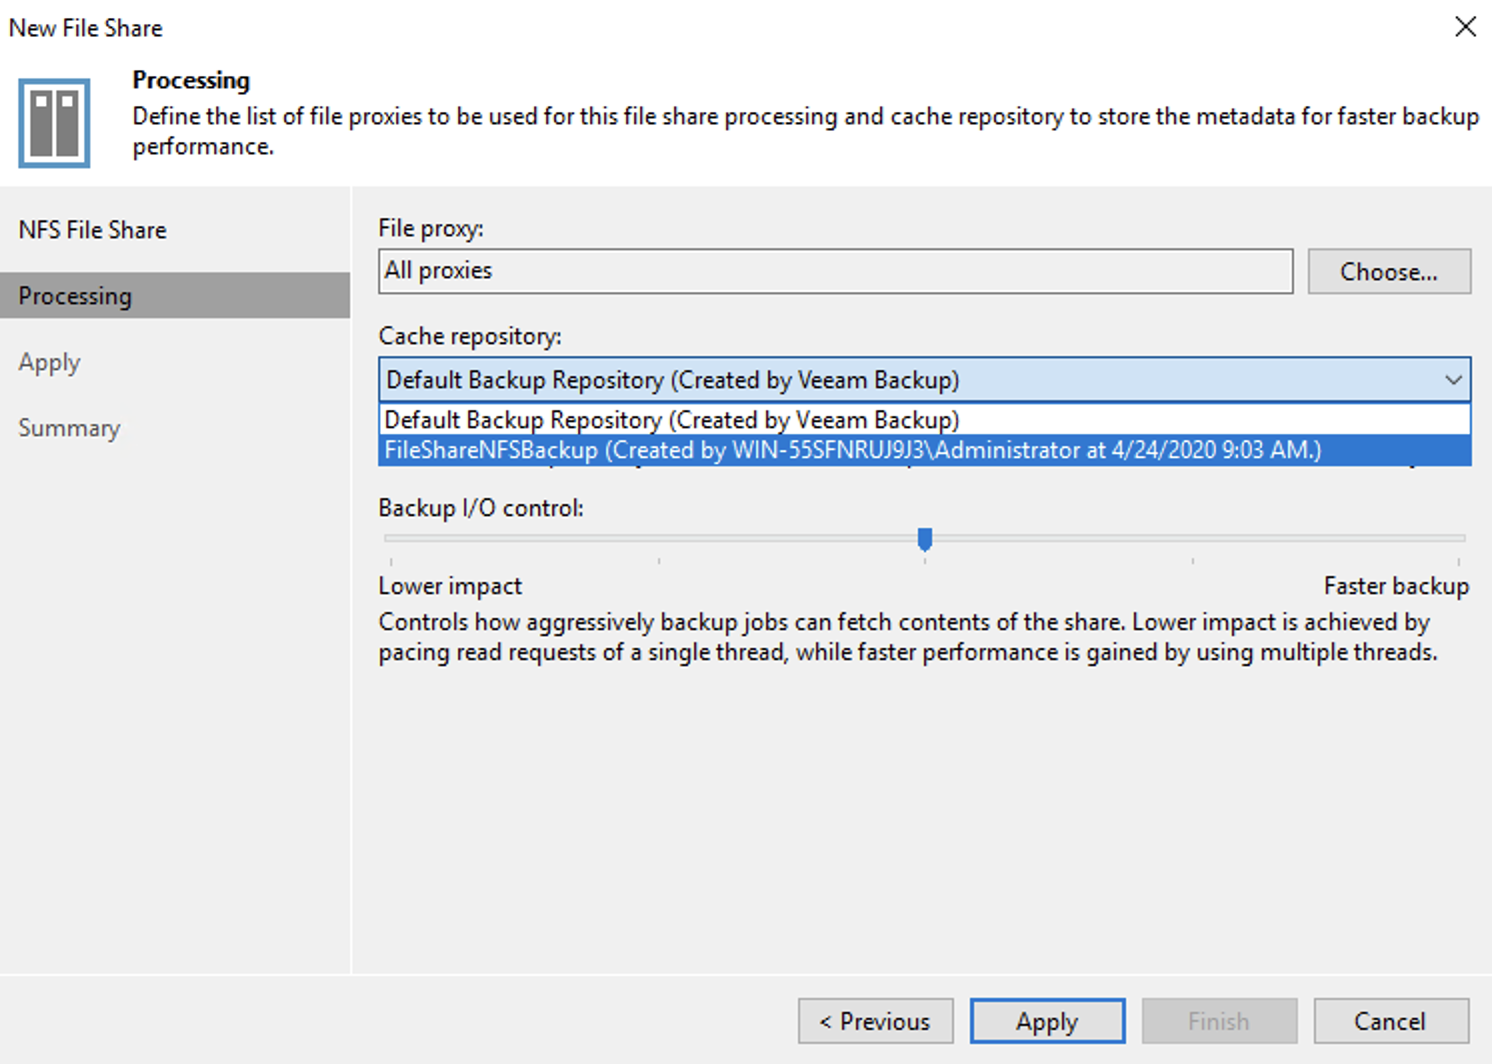This screenshot has height=1064, width=1492.
Task: Click the Faster backup label
Action: tap(1396, 586)
